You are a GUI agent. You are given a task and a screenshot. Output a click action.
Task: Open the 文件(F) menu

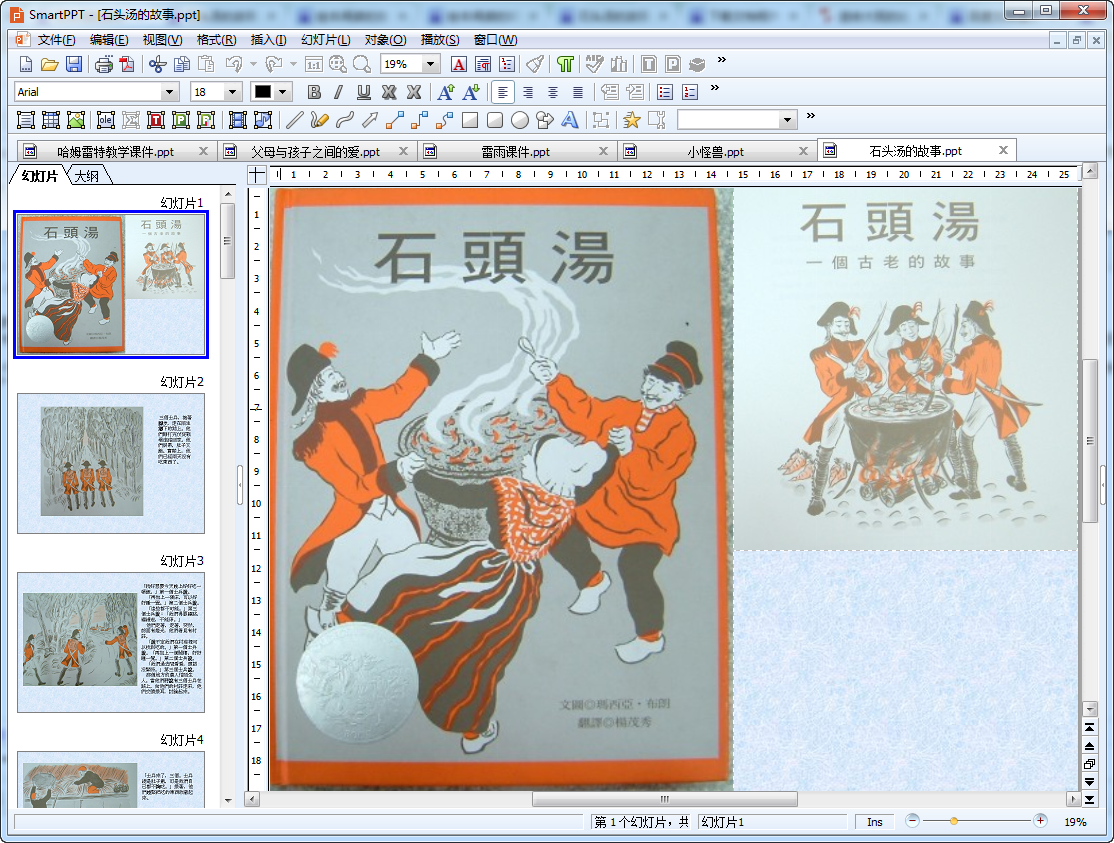[56, 40]
